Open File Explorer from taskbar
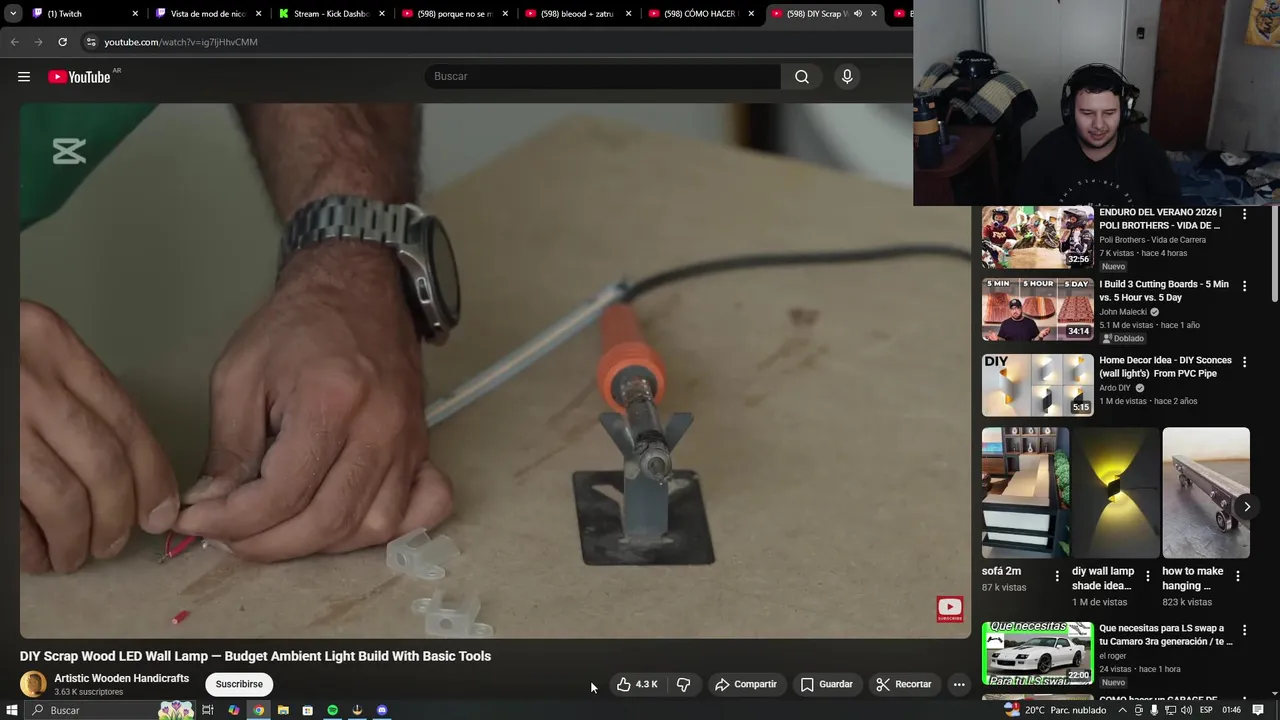The height and width of the screenshot is (720, 1280). tap(283, 710)
